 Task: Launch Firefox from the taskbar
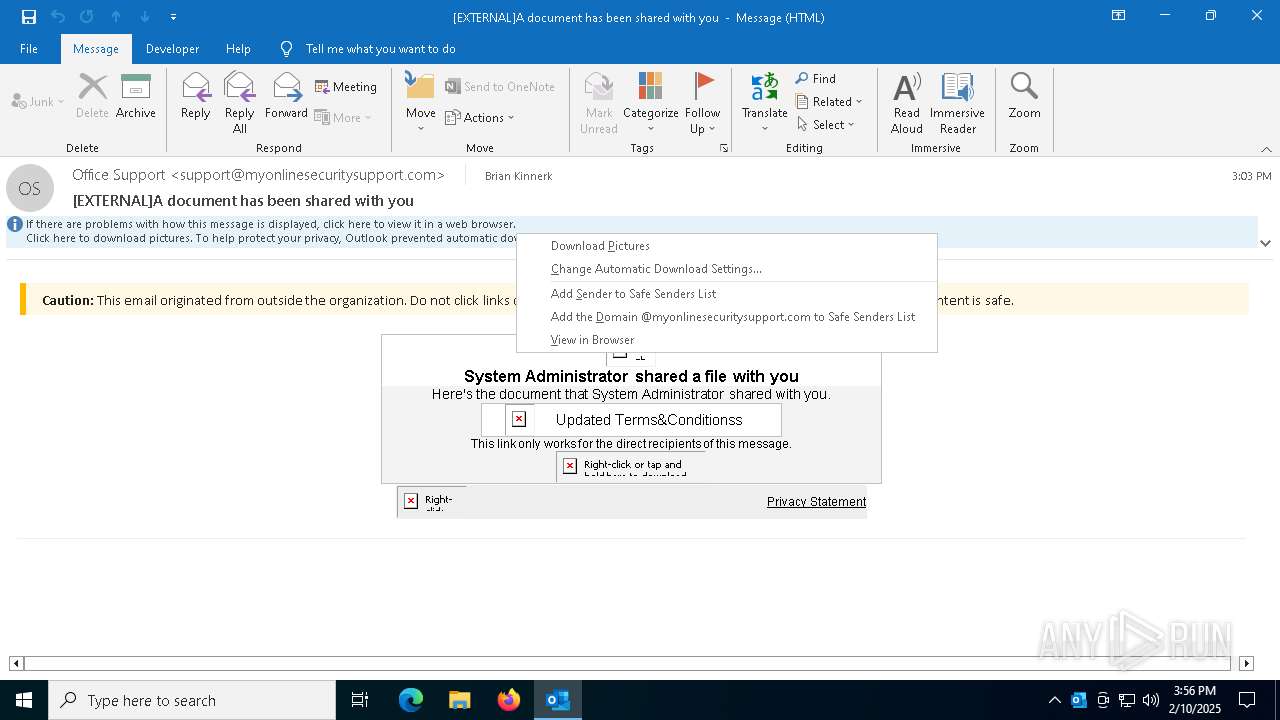tap(509, 700)
